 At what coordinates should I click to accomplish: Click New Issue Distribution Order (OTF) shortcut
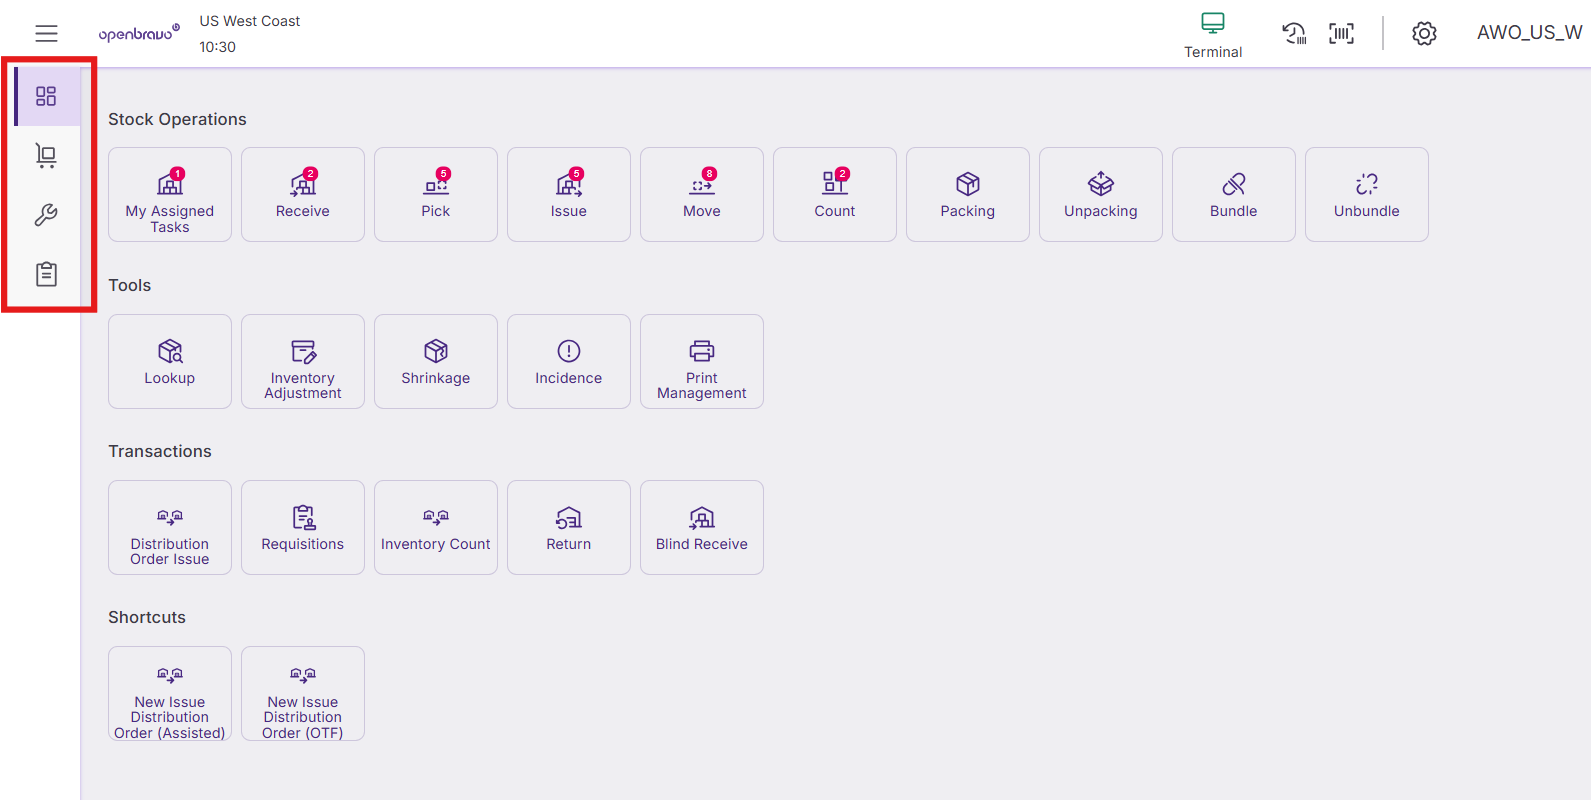click(x=303, y=694)
